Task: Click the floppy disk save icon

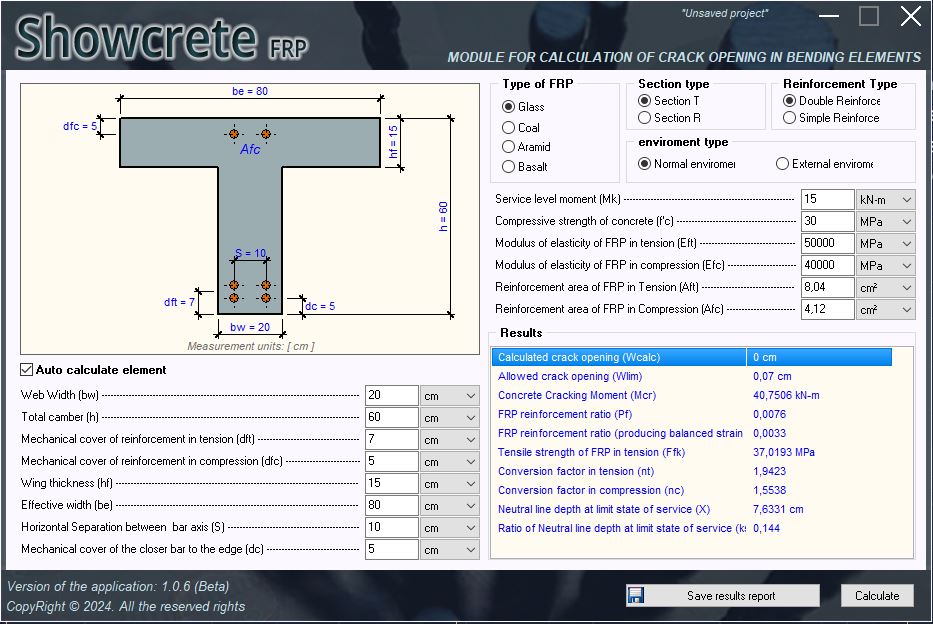Action: [636, 595]
